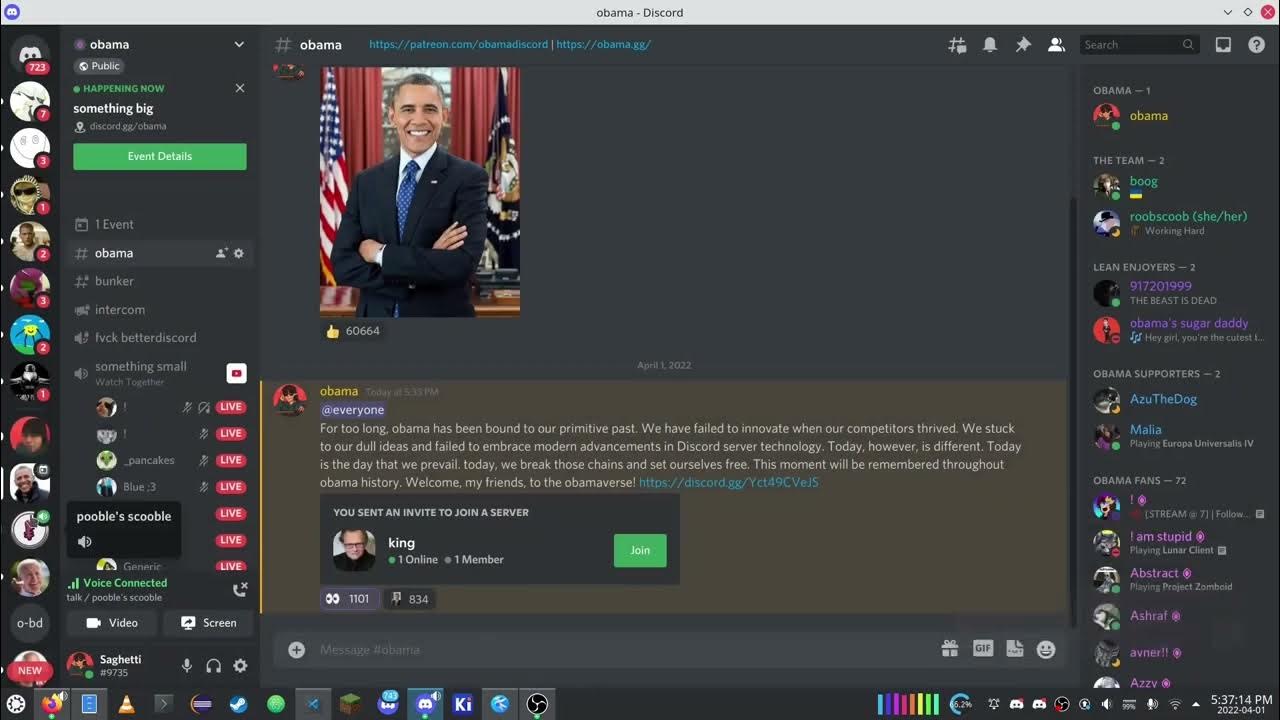Image resolution: width=1280 pixels, height=720 pixels.
Task: Click Voice Connected status text
Action: [125, 583]
